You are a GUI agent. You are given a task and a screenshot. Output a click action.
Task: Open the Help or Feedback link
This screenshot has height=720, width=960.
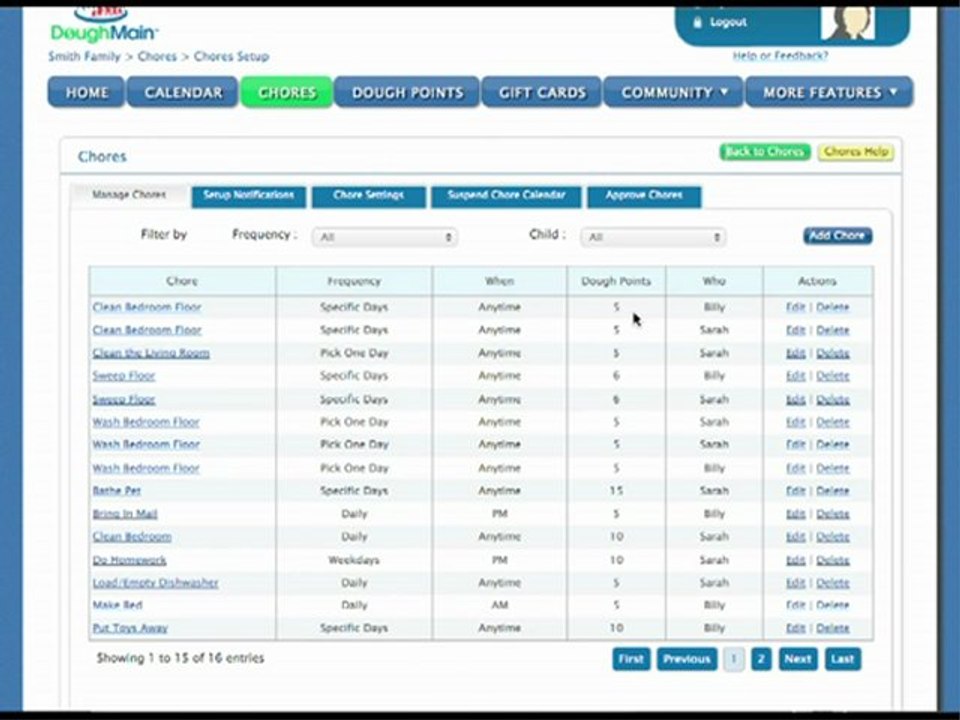pos(780,56)
